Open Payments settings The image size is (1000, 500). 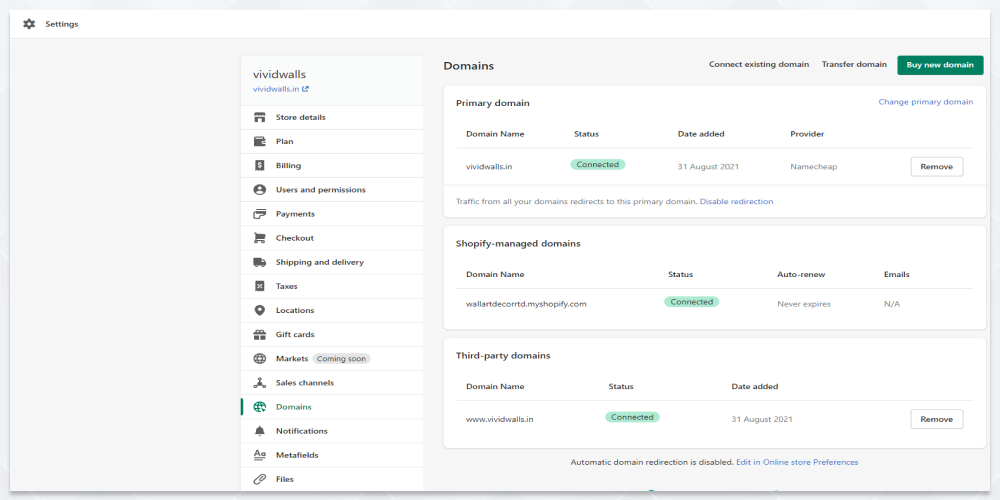coord(332,214)
